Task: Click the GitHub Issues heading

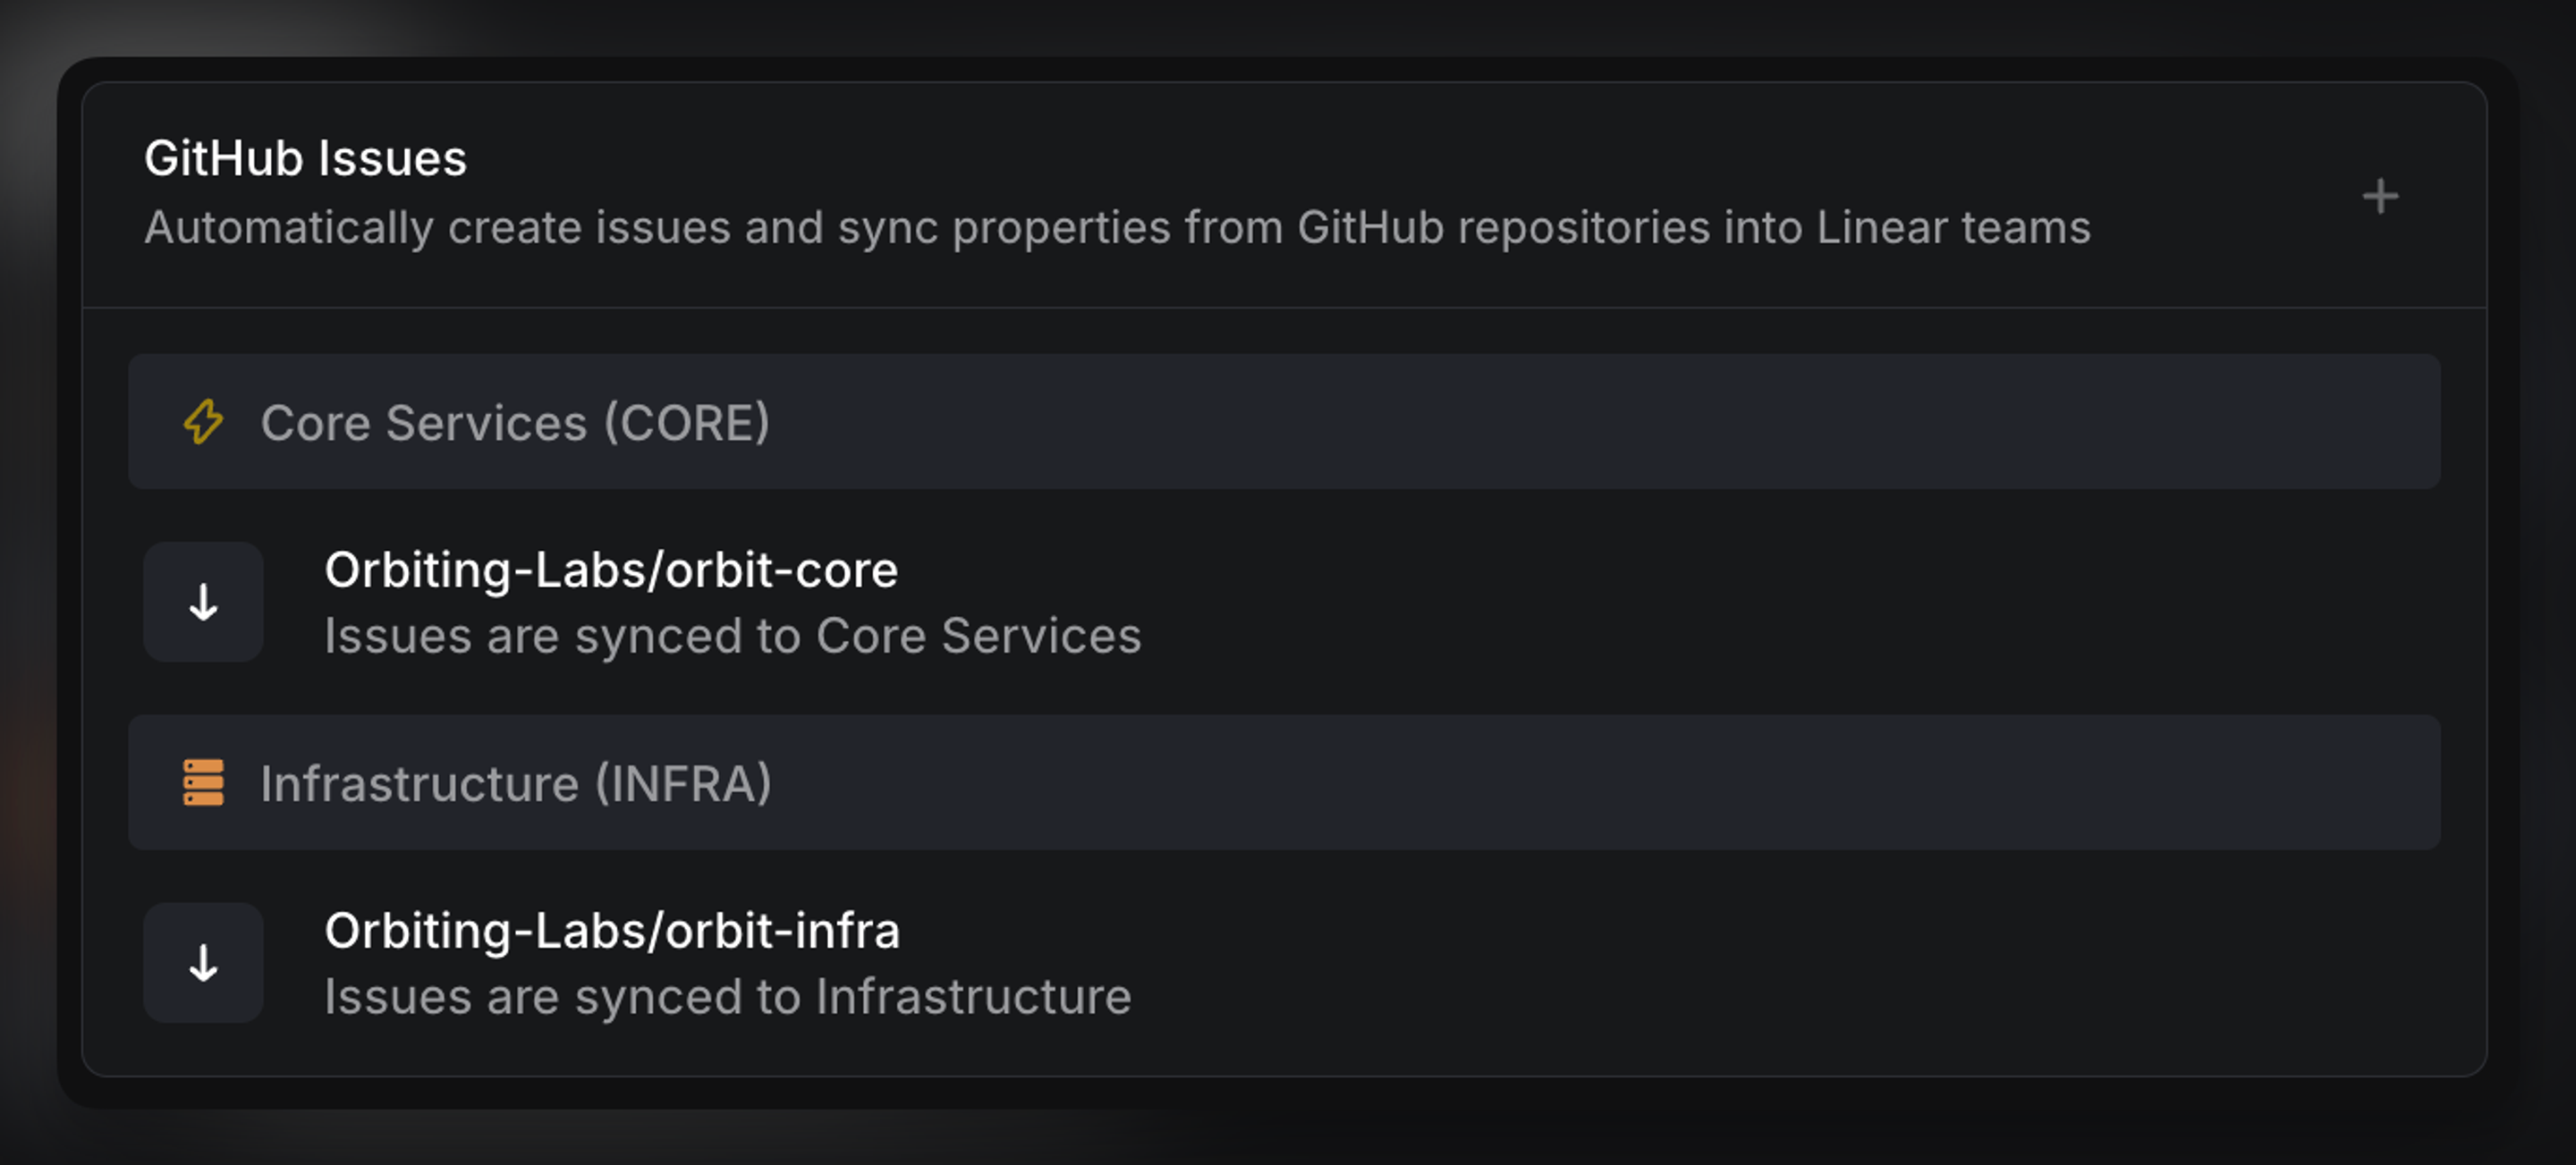Action: 306,157
